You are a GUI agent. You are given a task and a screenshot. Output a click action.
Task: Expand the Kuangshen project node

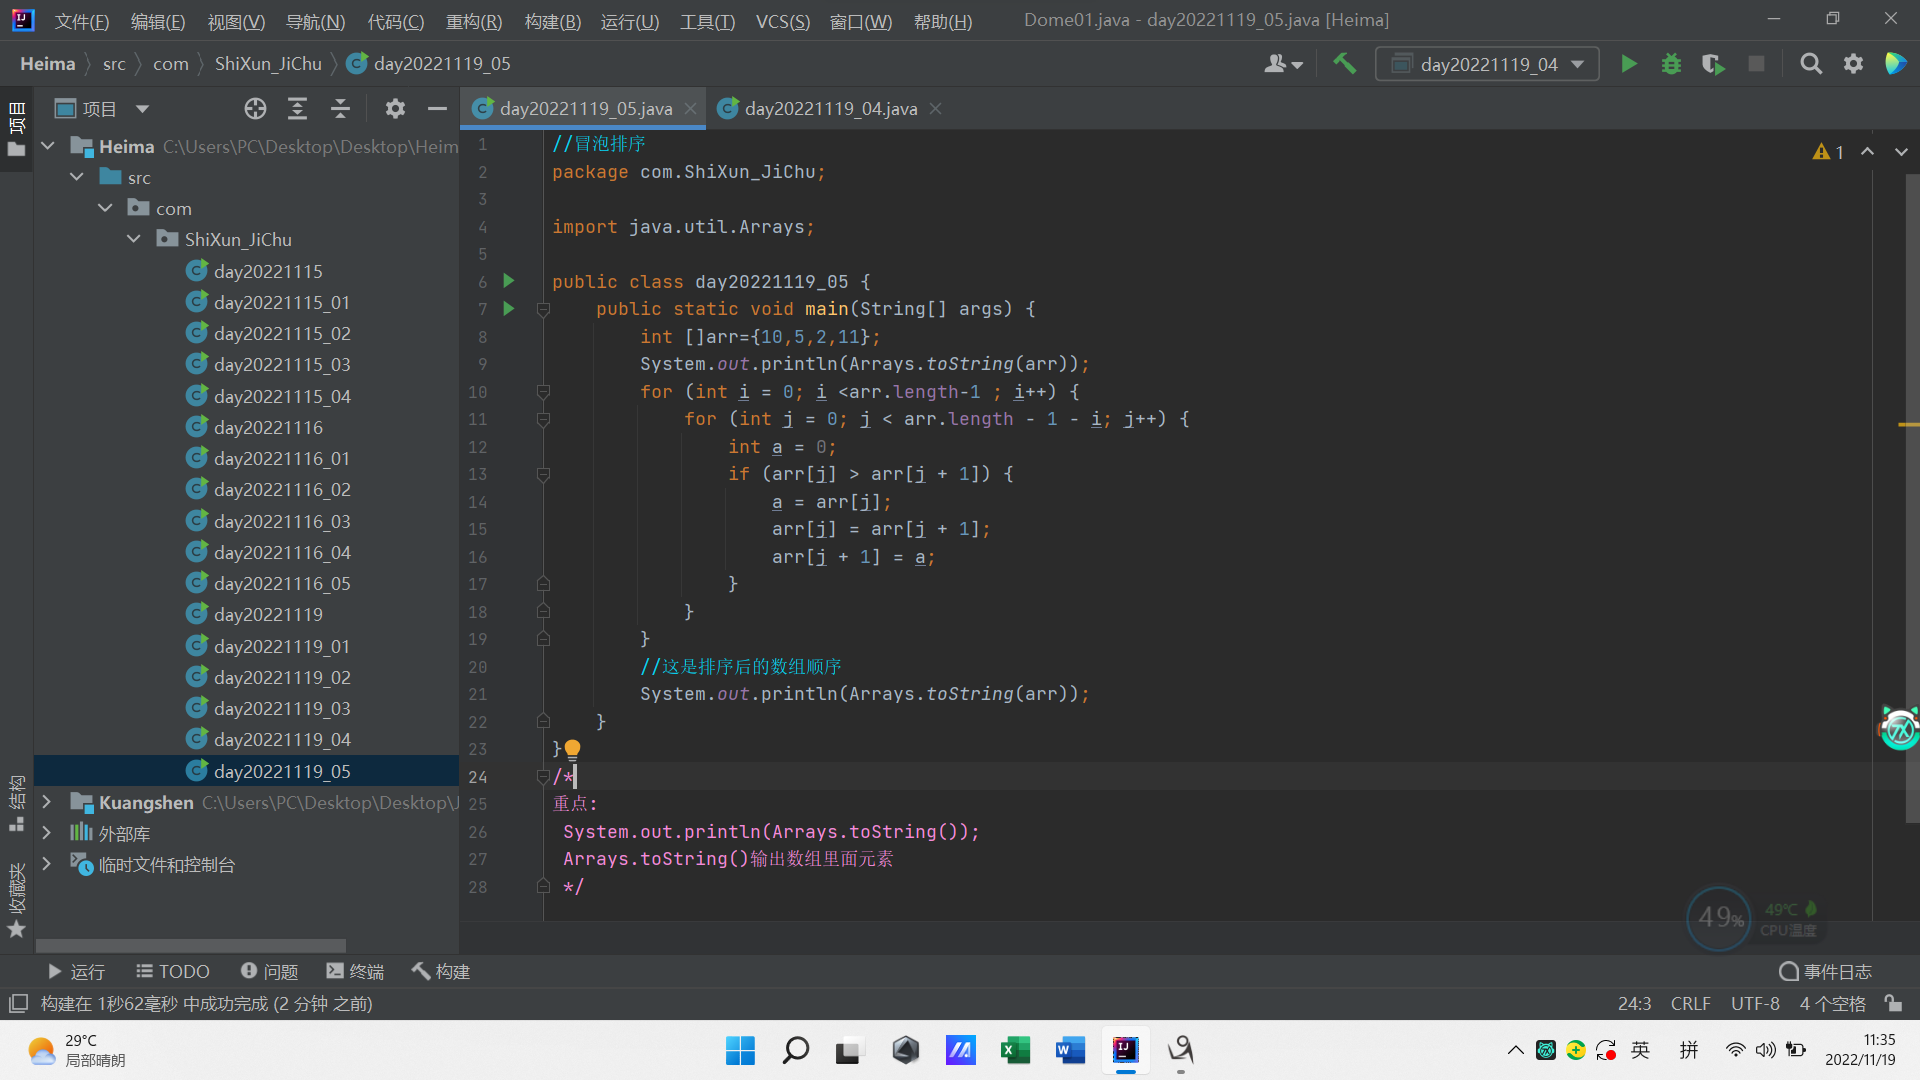(x=46, y=802)
